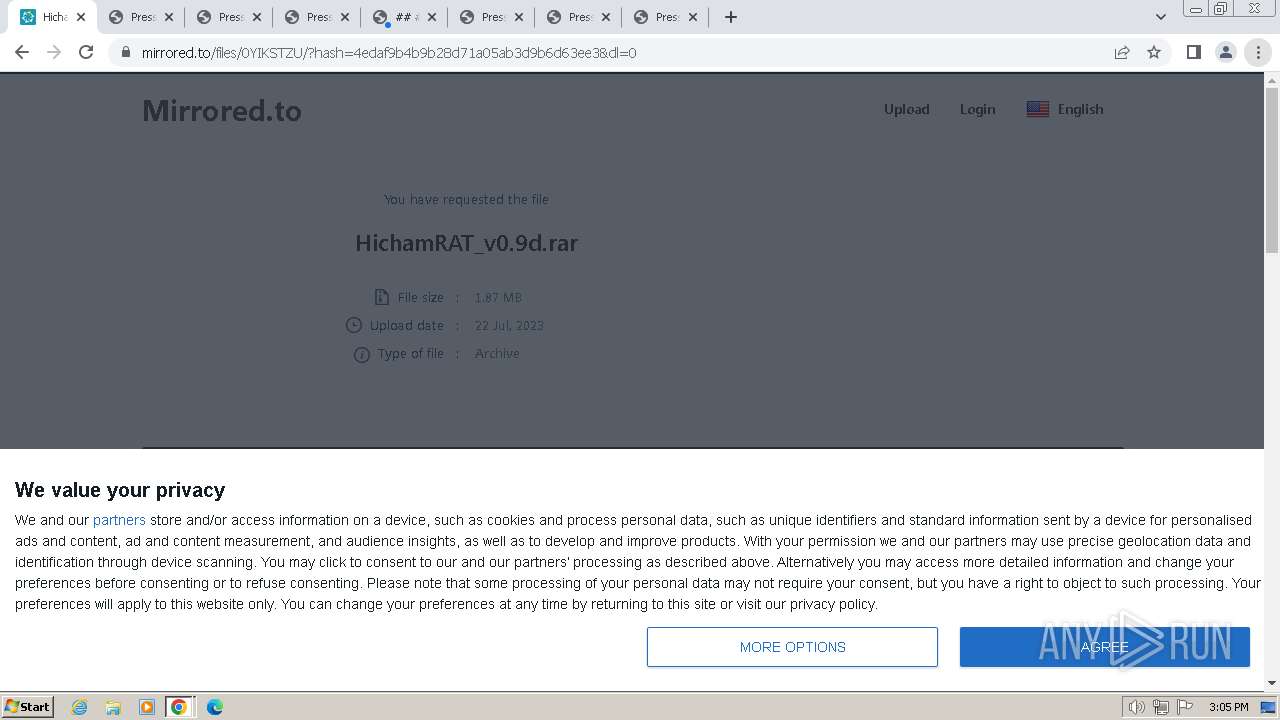Click the File size icon

click(381, 297)
